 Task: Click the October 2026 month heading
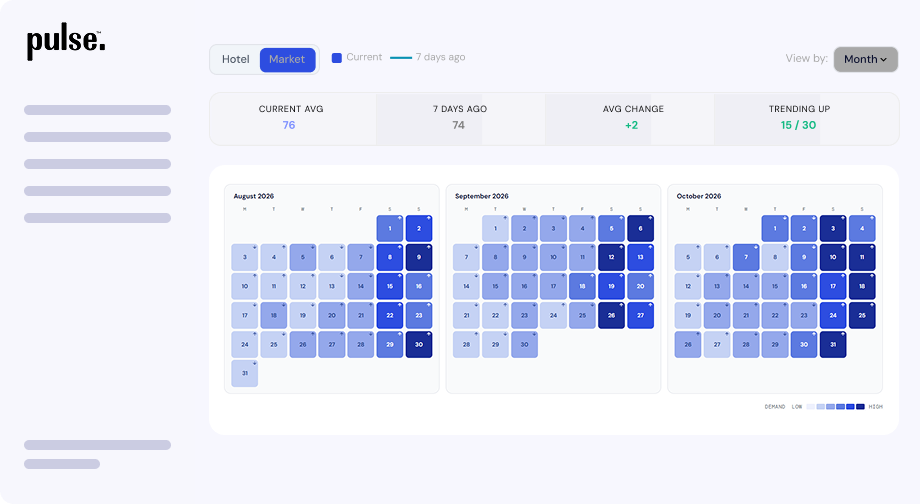click(x=699, y=196)
